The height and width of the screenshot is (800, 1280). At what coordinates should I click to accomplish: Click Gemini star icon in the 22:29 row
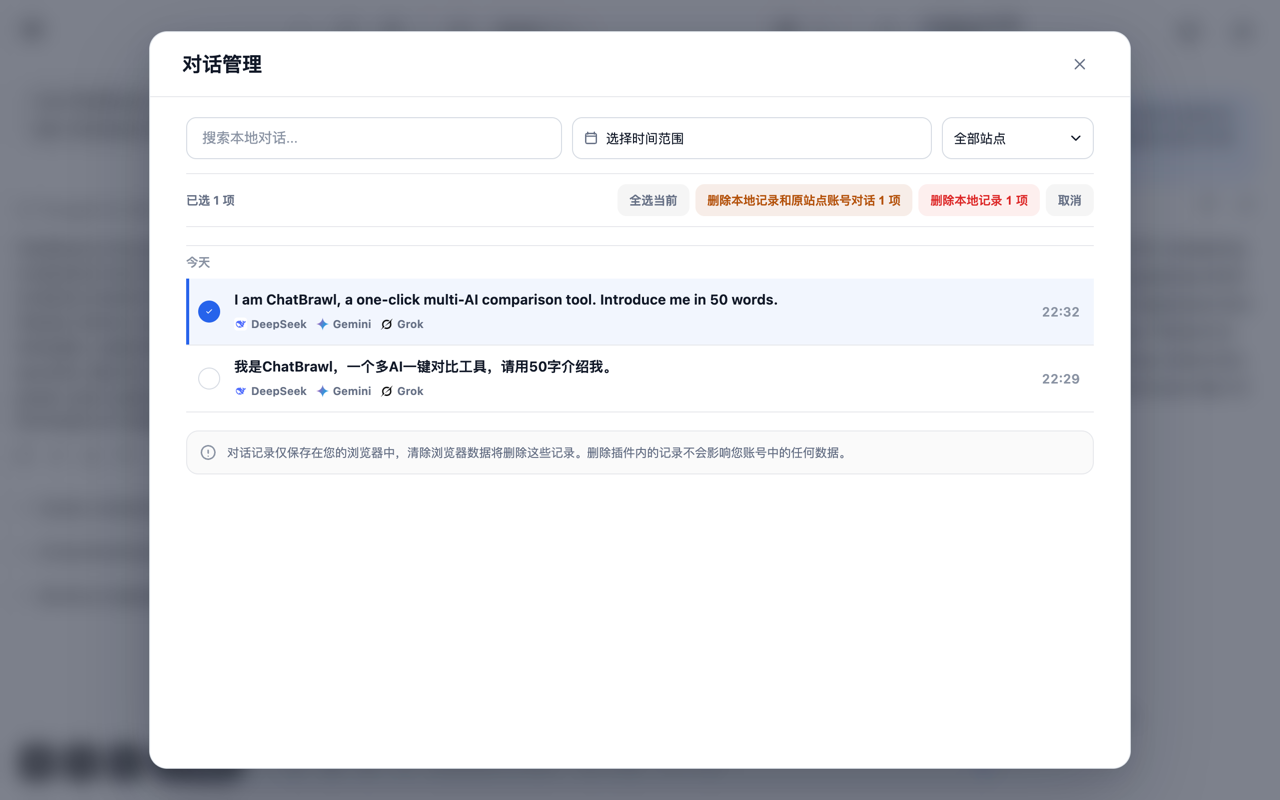[322, 391]
